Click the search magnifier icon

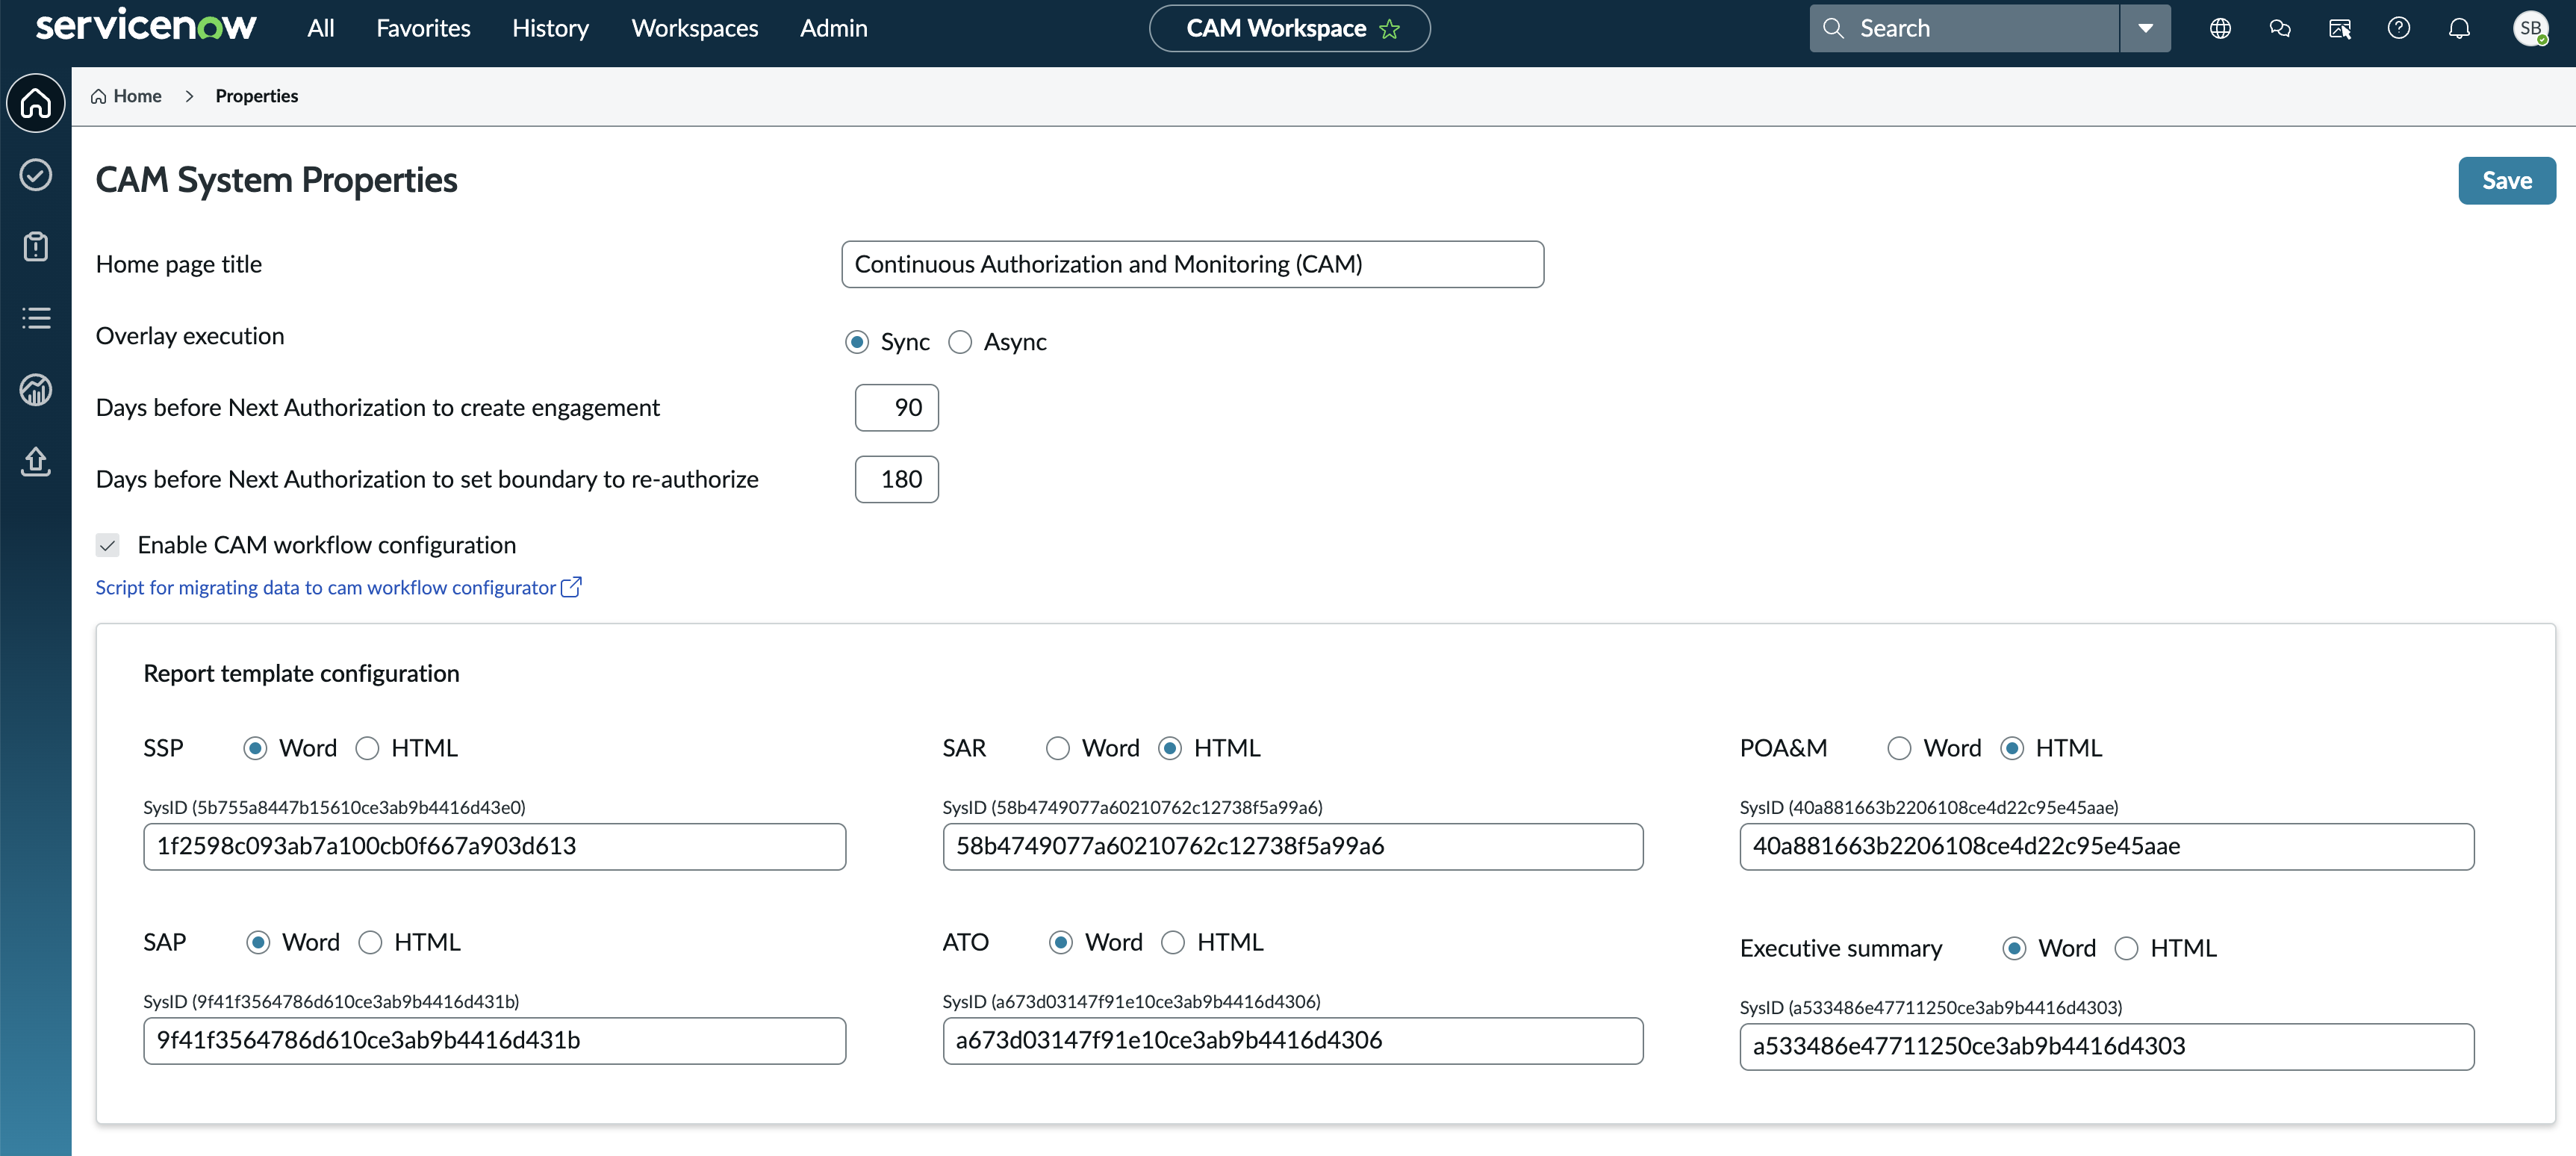[1833, 28]
